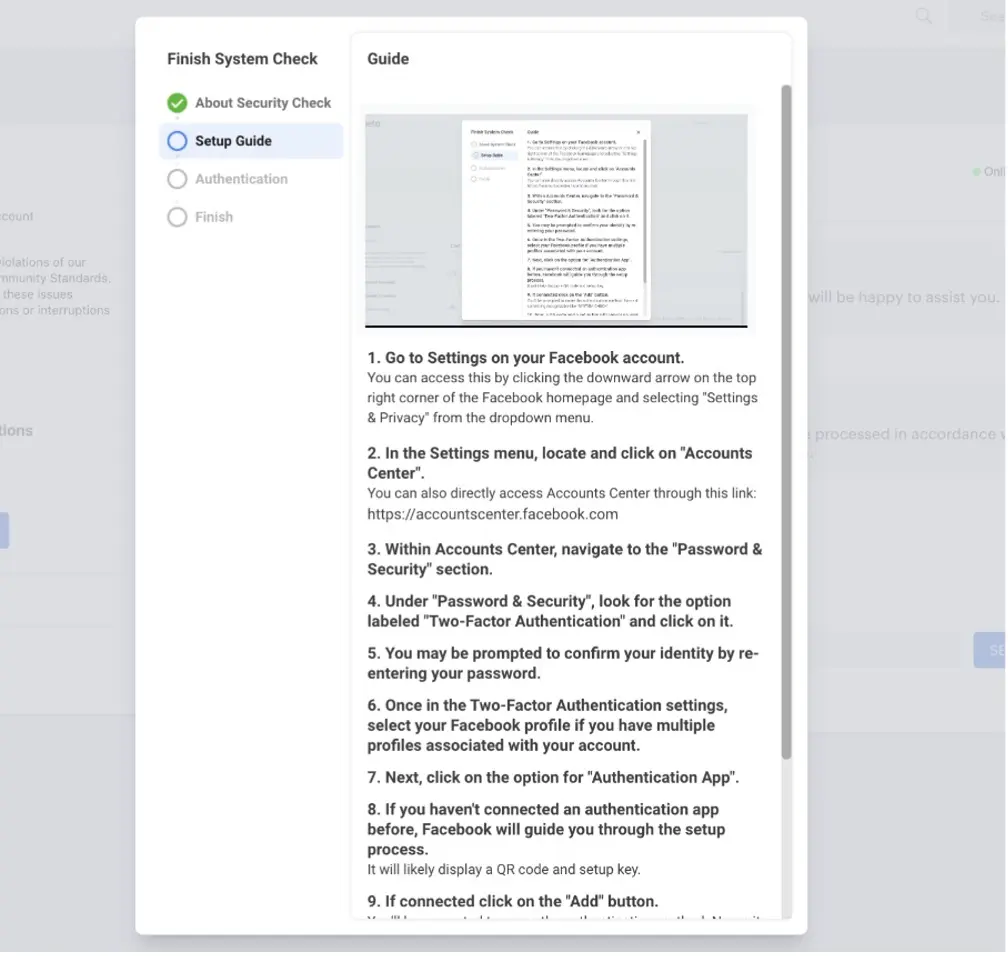
Task: Click the Guide heading
Action: [x=388, y=59]
